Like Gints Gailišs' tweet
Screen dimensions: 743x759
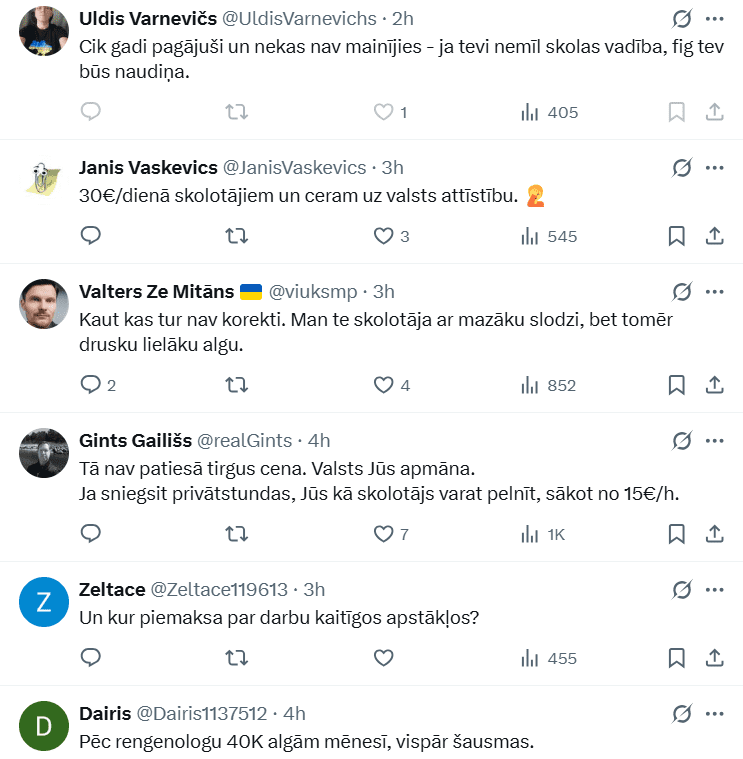tap(383, 534)
